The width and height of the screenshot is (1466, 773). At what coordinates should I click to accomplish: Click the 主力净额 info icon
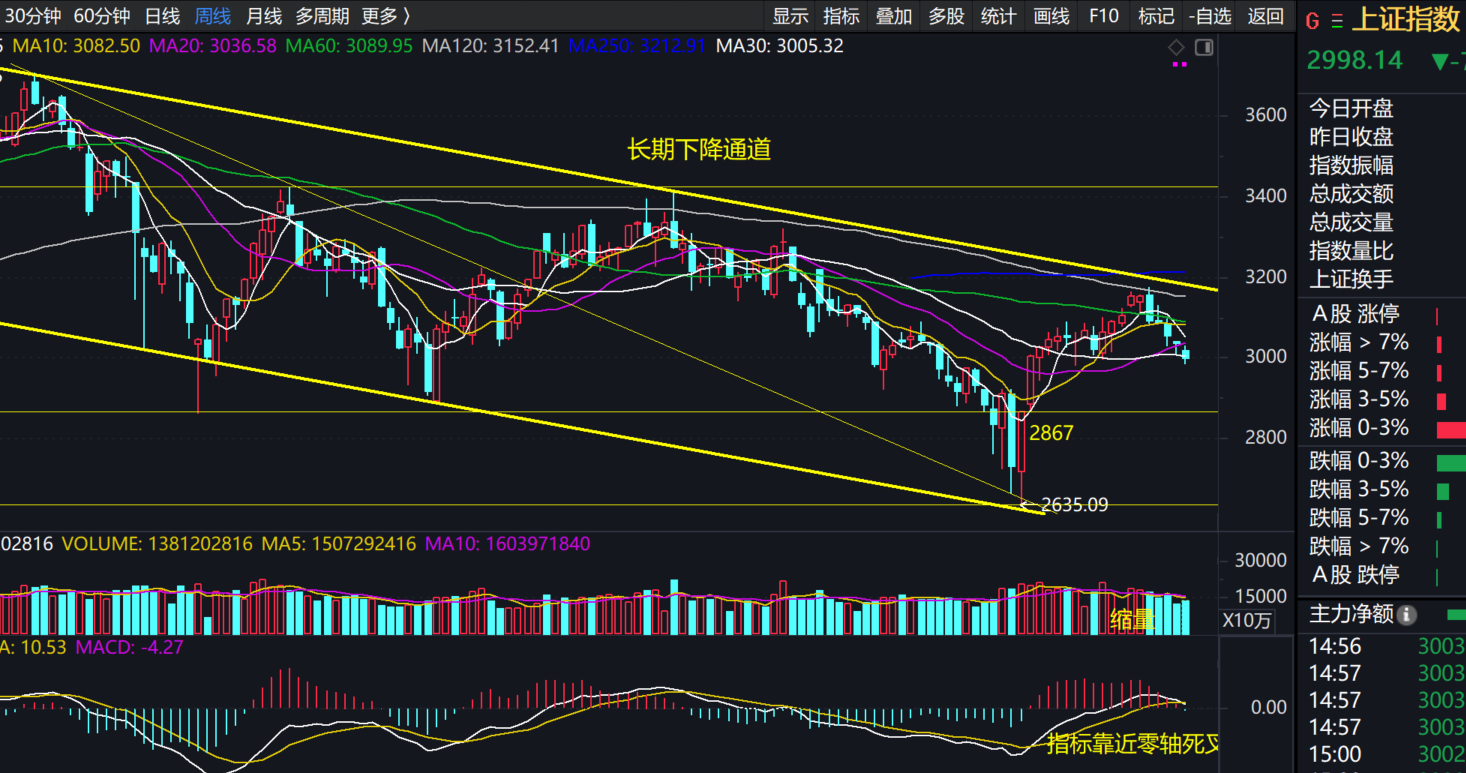click(x=1406, y=614)
